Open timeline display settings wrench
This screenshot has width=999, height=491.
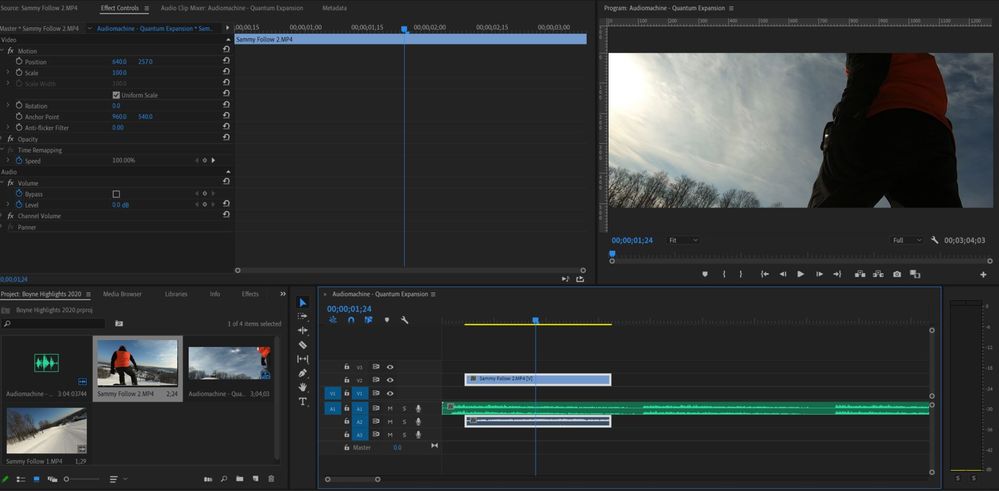point(404,320)
